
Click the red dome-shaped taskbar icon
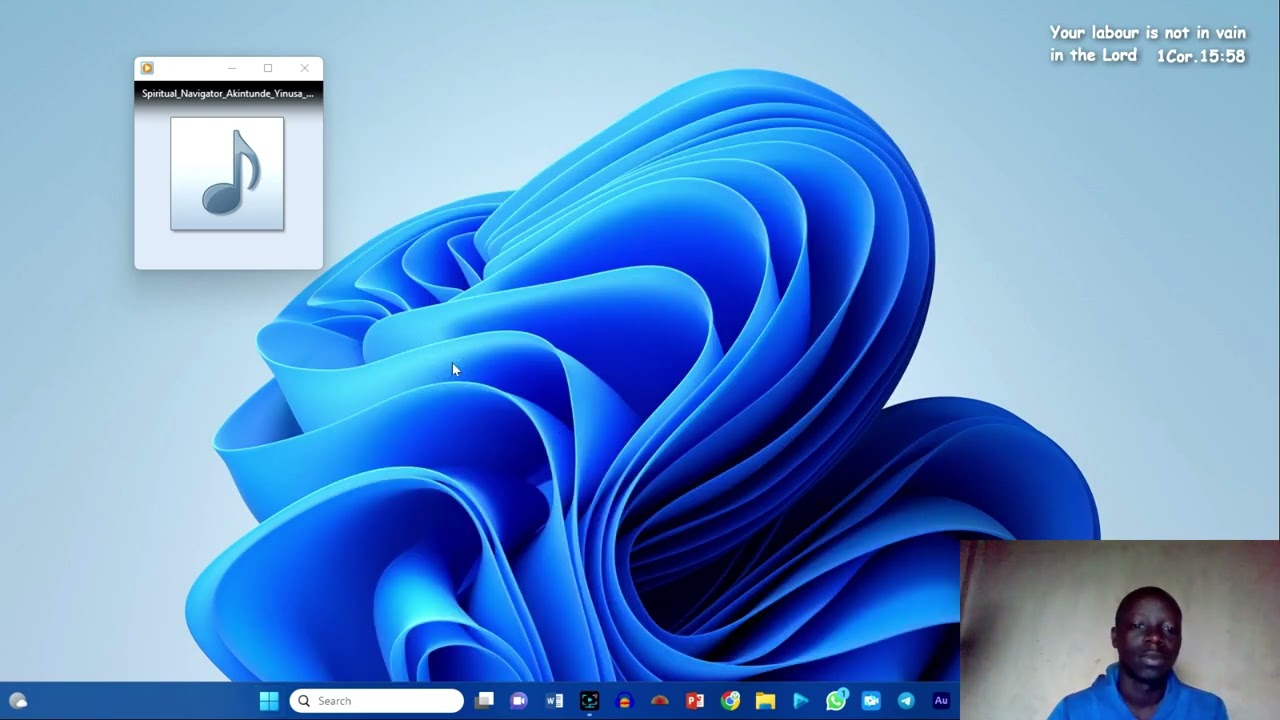660,701
